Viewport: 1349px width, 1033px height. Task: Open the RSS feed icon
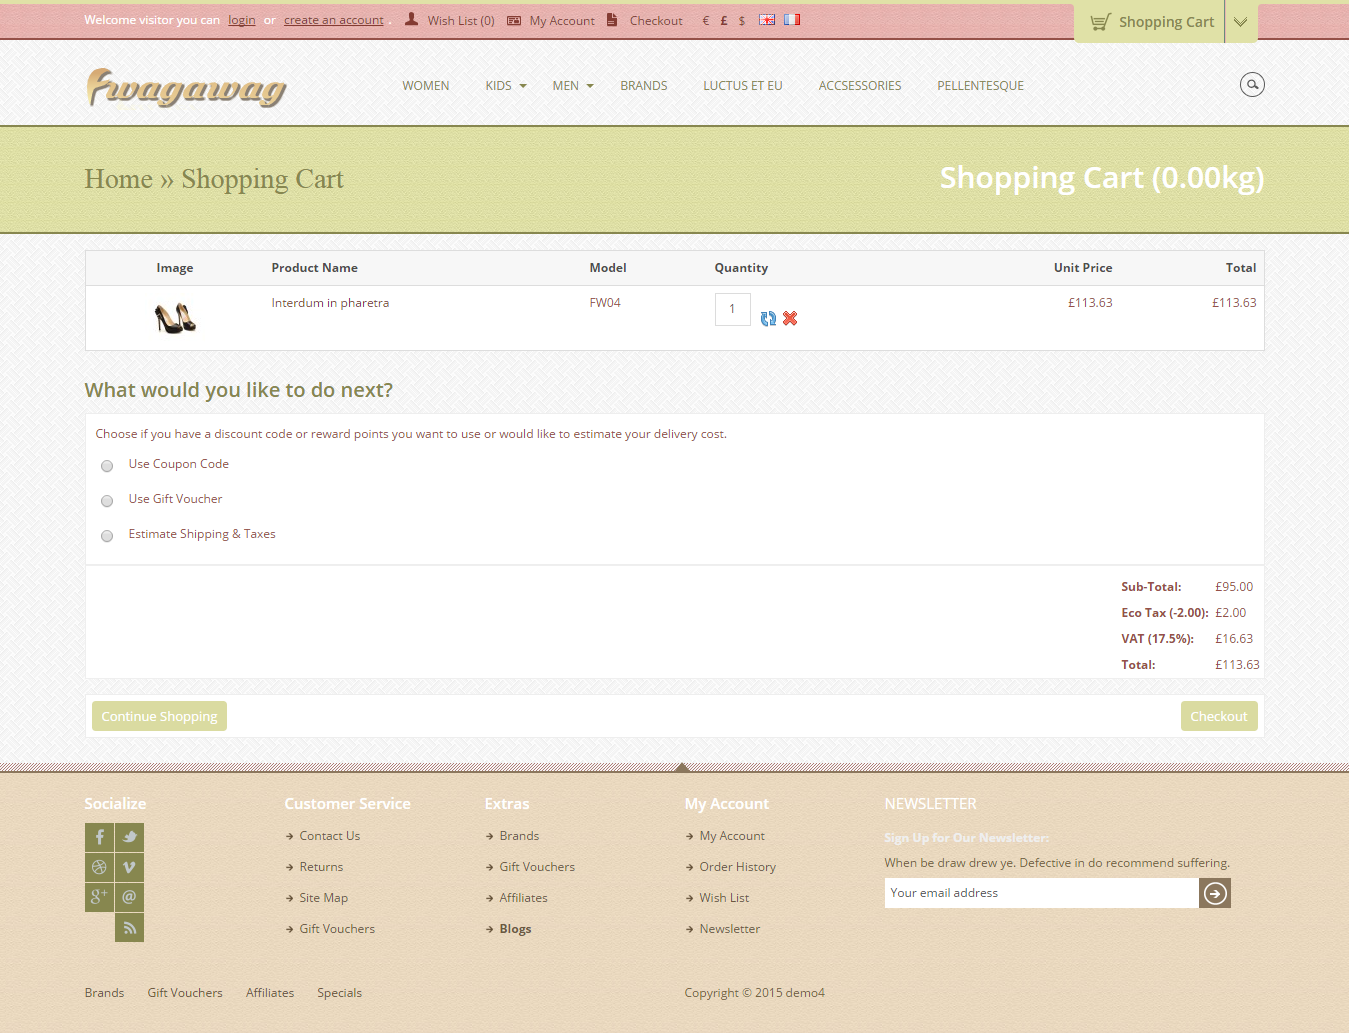tap(129, 927)
